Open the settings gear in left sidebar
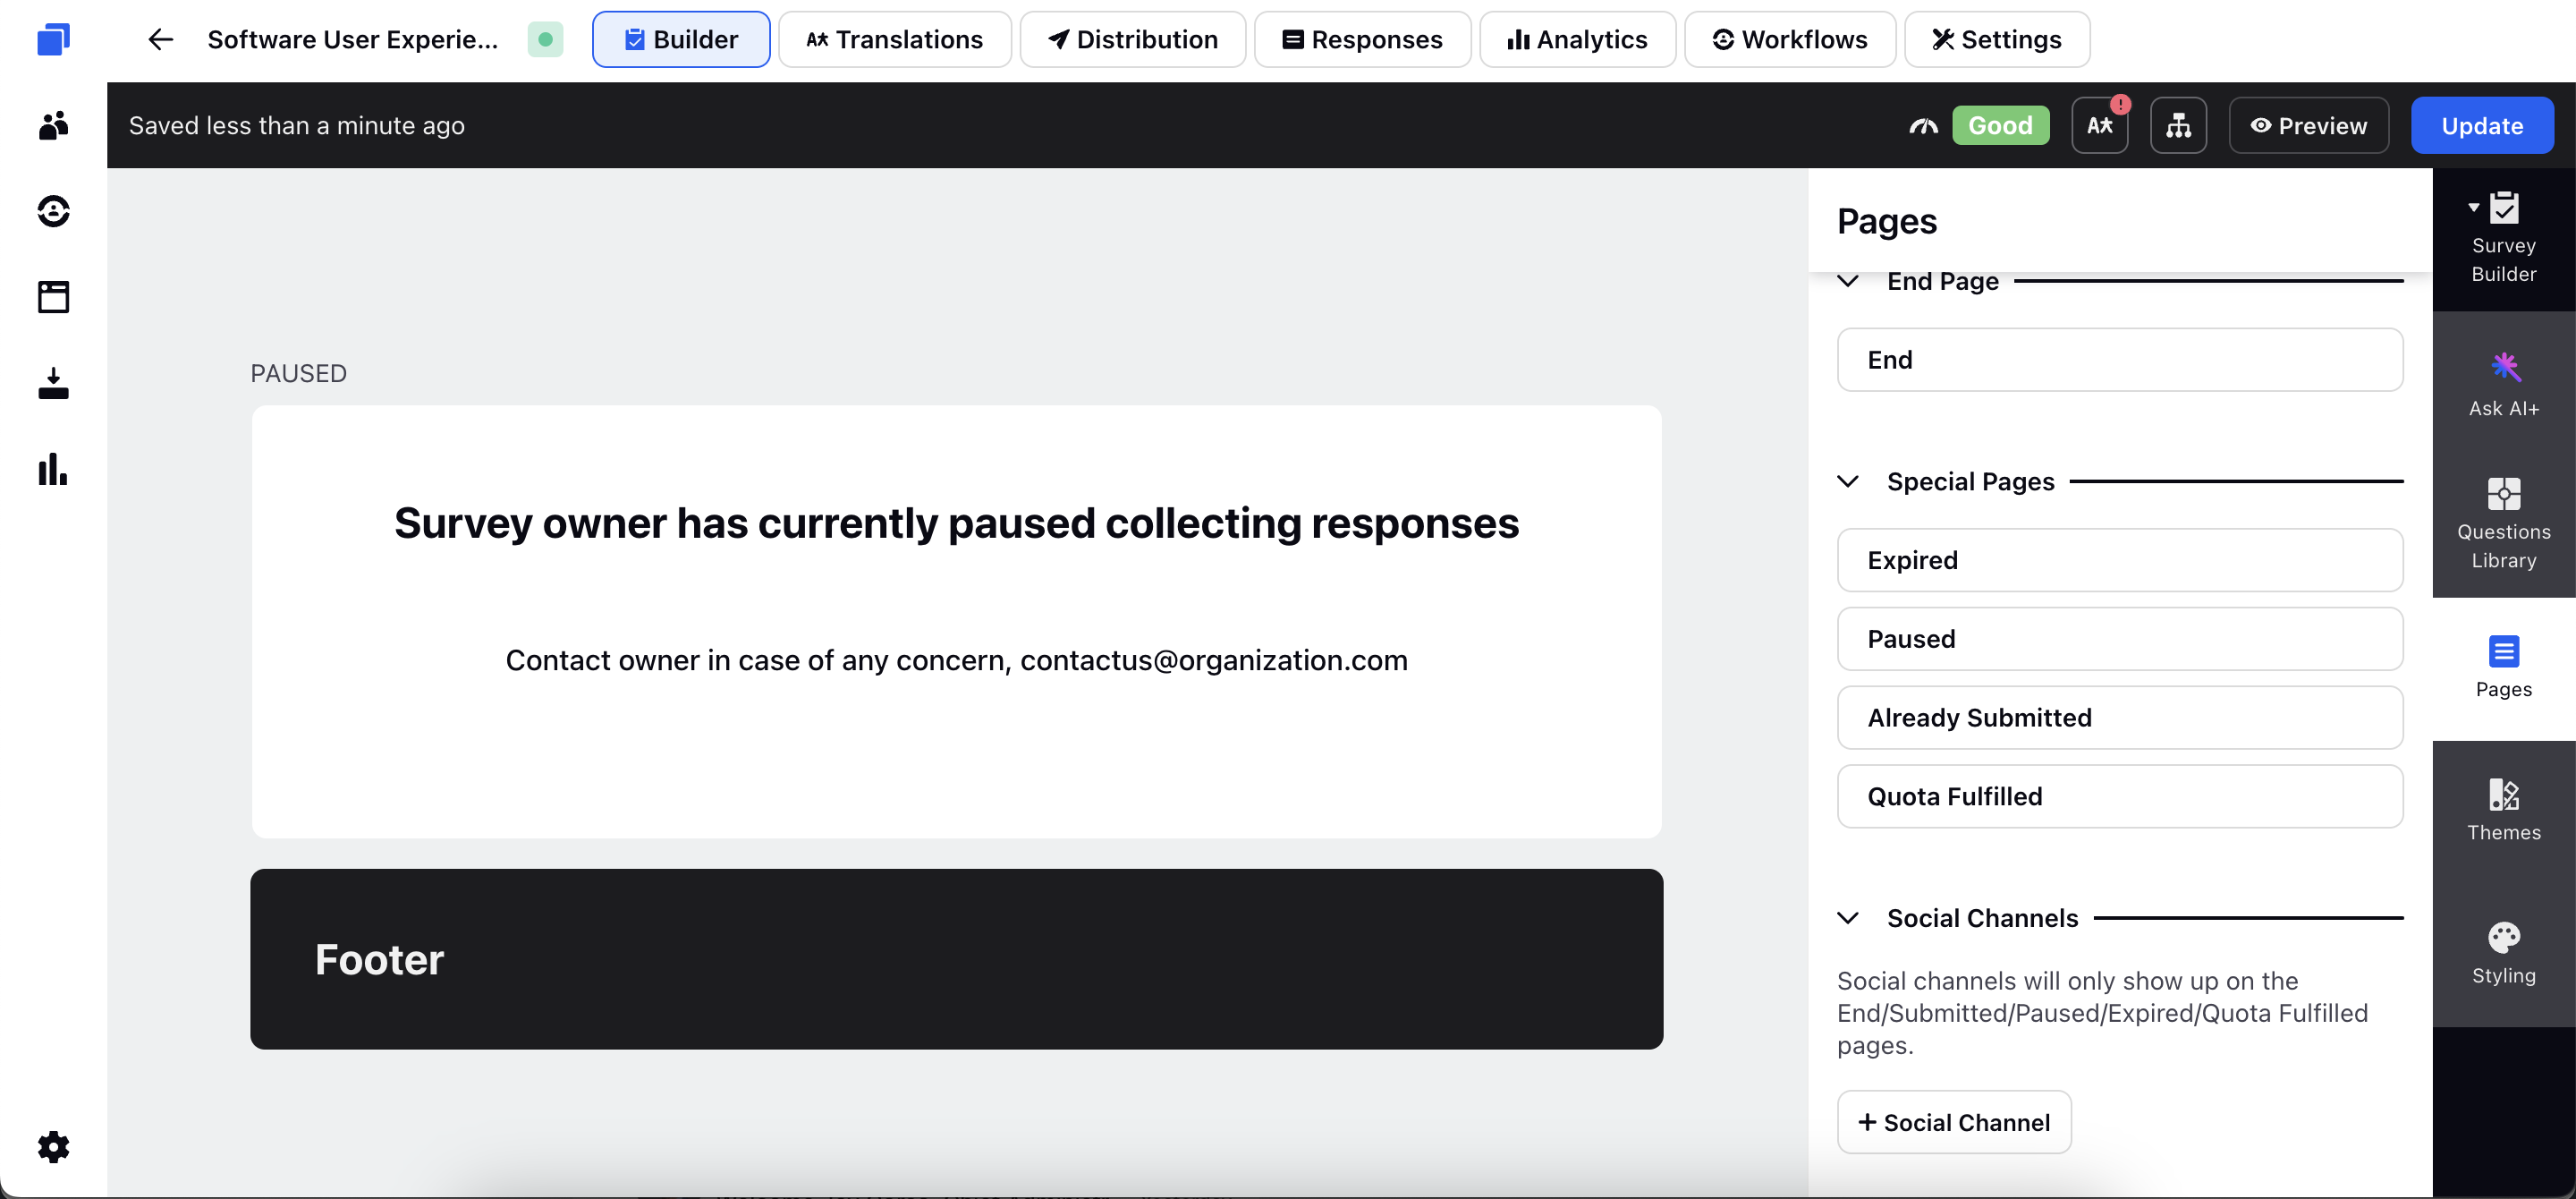Image resolution: width=2576 pixels, height=1199 pixels. coord(53,1147)
